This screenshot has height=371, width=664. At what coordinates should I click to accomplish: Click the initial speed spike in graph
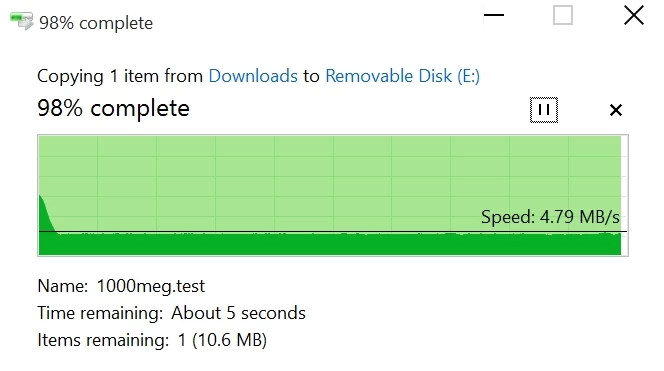pyautogui.click(x=46, y=213)
